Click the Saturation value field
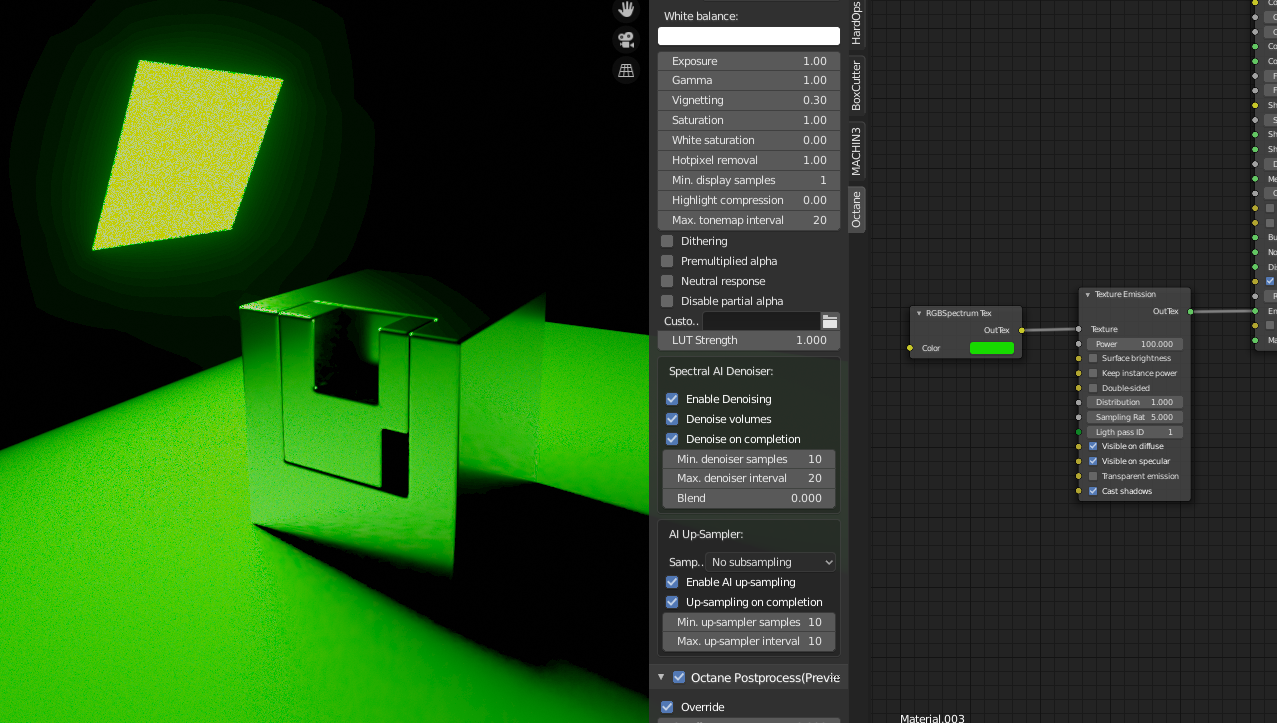This screenshot has height=723, width=1277. pyautogui.click(x=749, y=120)
